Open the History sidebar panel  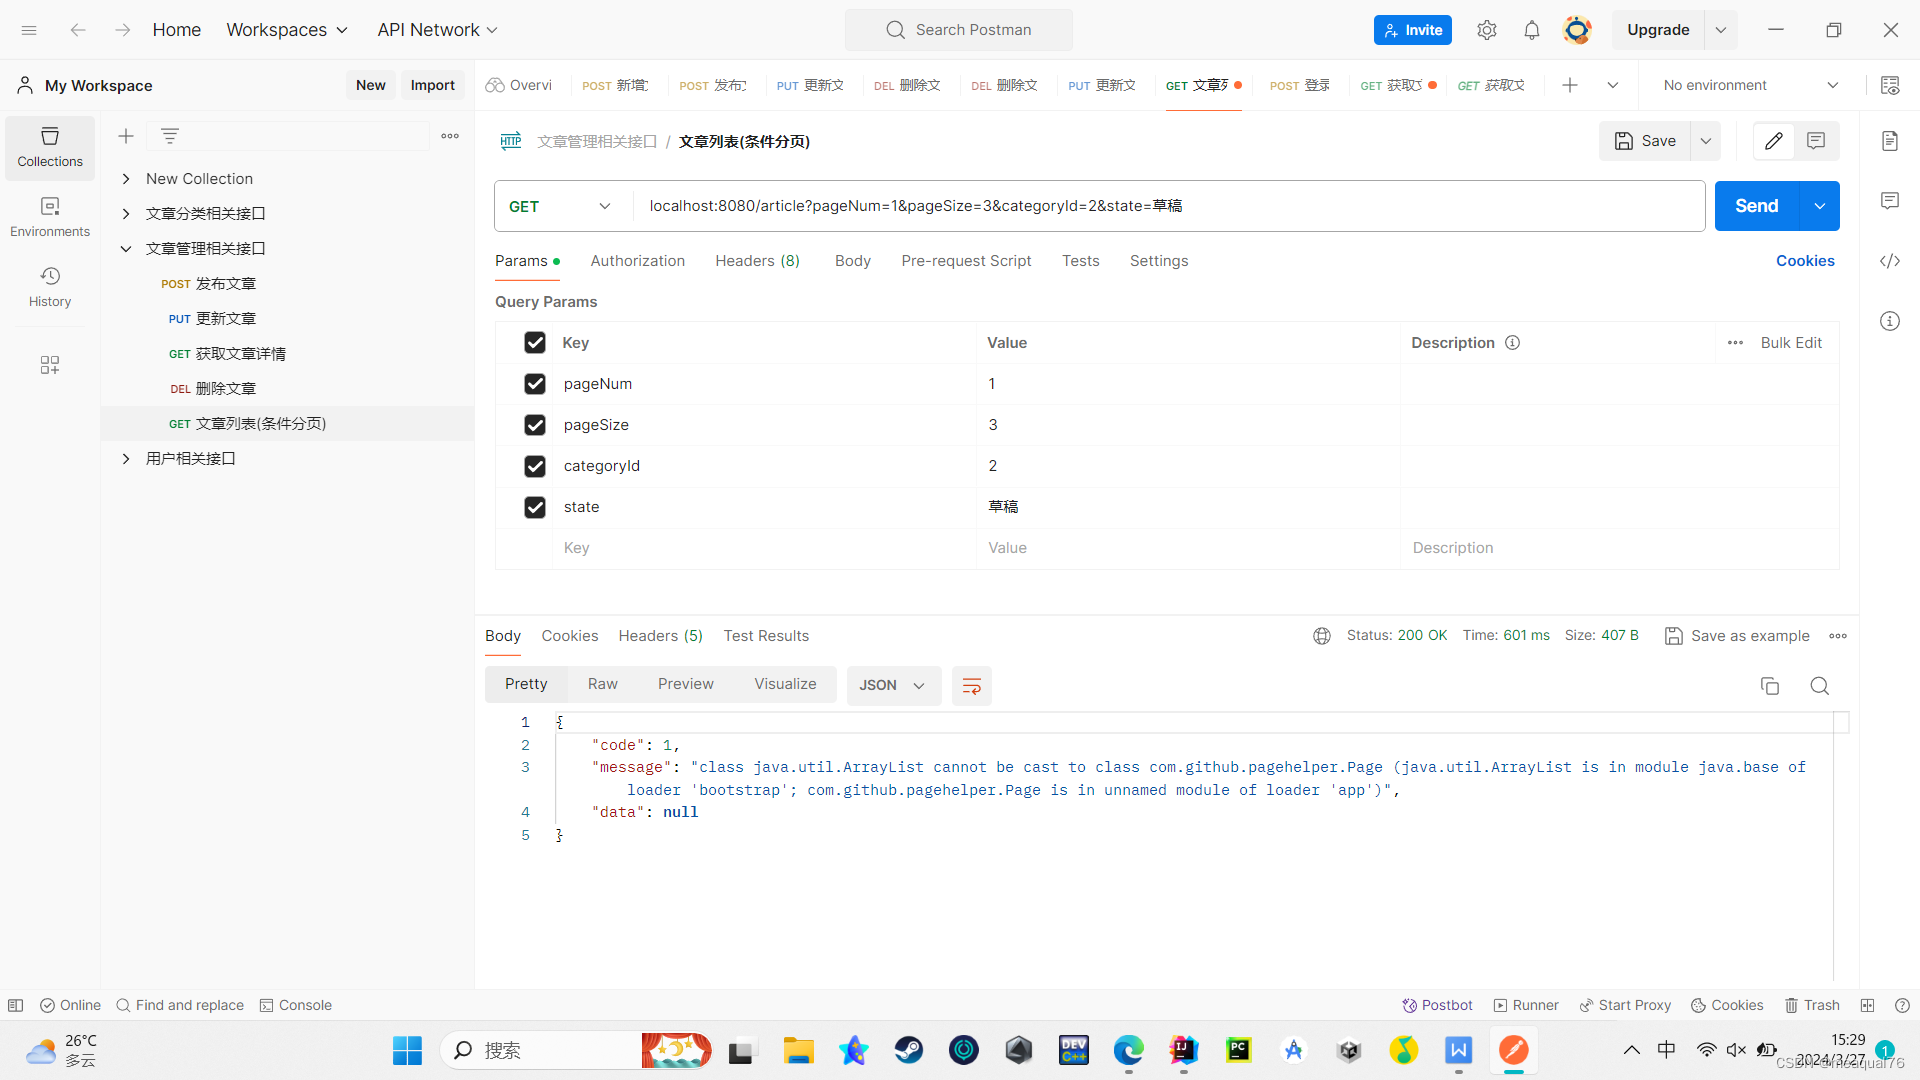50,286
